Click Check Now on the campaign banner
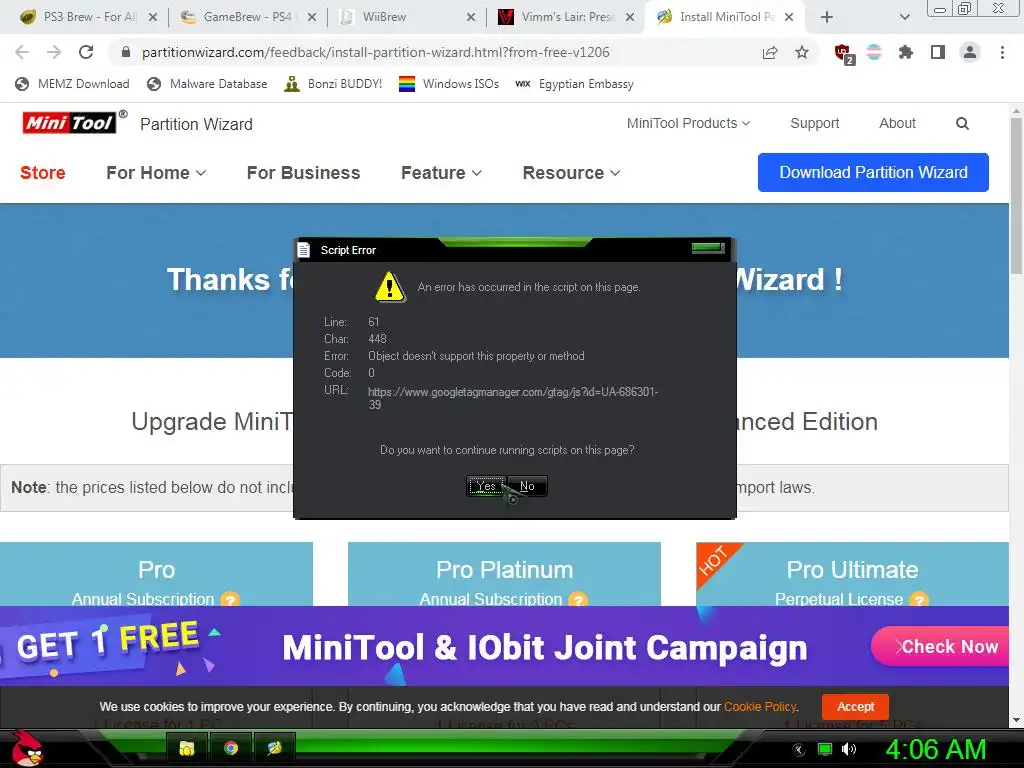 tap(941, 647)
